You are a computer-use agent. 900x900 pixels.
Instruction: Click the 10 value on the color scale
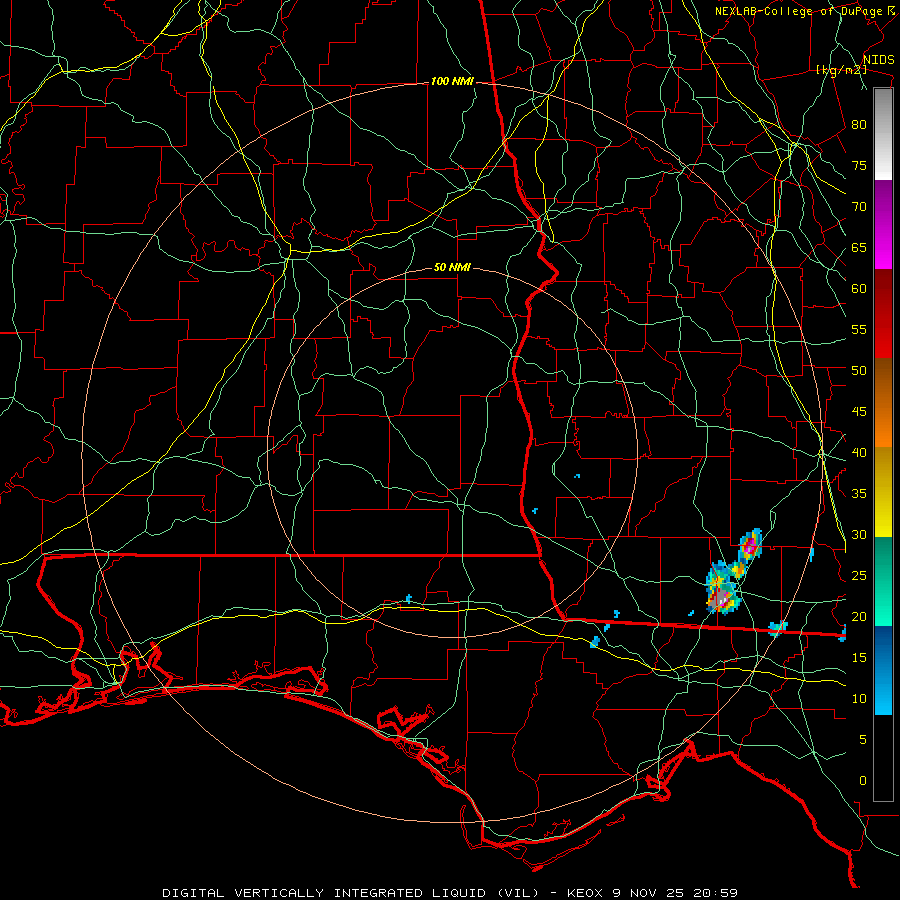click(859, 699)
